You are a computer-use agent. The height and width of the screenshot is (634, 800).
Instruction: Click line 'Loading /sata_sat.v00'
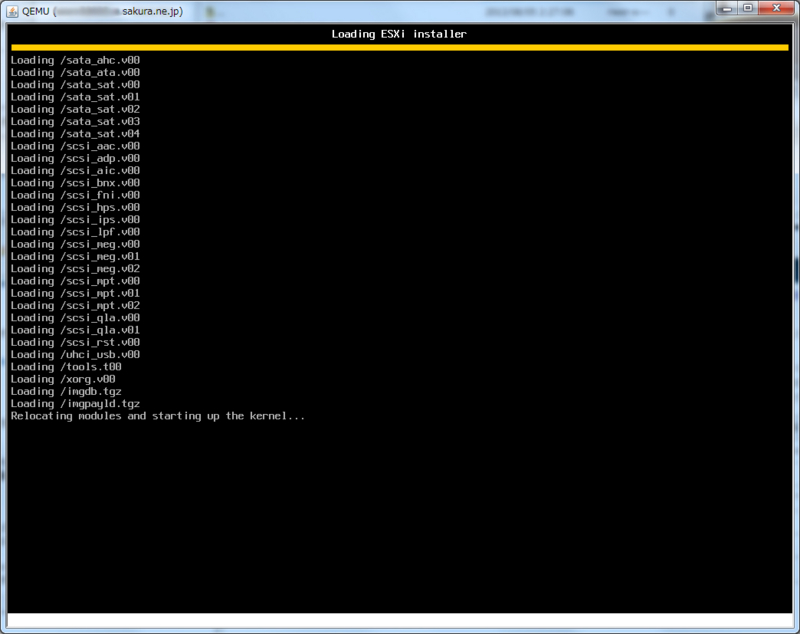[75, 85]
